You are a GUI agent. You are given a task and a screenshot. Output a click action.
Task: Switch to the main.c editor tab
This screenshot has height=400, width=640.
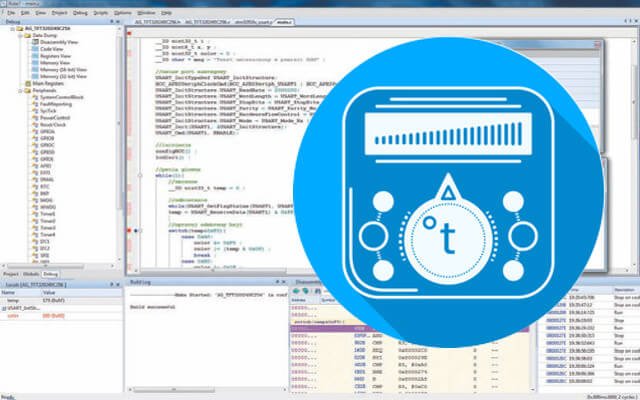point(284,22)
